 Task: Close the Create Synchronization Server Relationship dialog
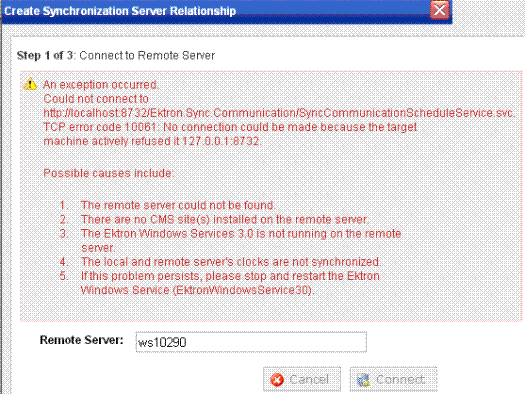click(440, 10)
